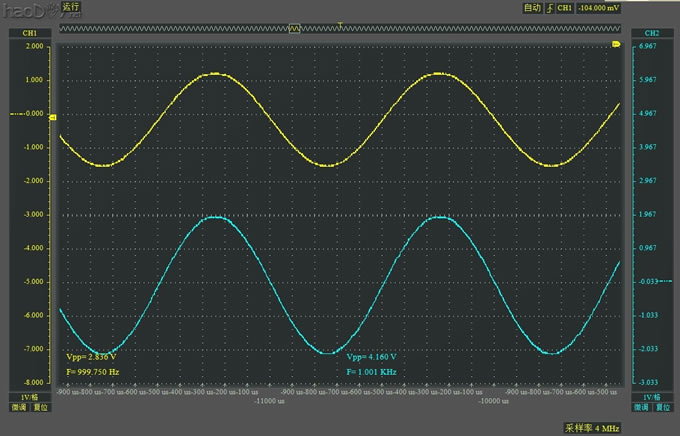680x436 pixels.
Task: Toggle the 自动 trigger mode button
Action: tap(532, 7)
